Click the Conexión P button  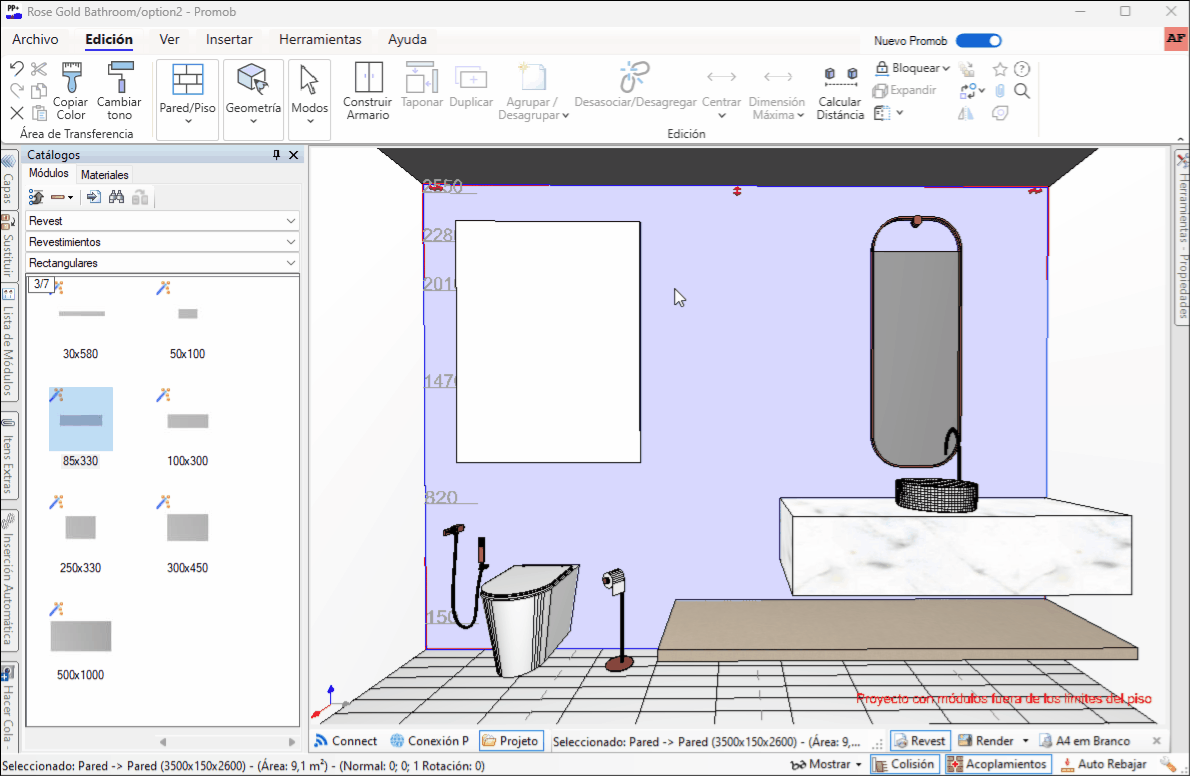[x=430, y=741]
